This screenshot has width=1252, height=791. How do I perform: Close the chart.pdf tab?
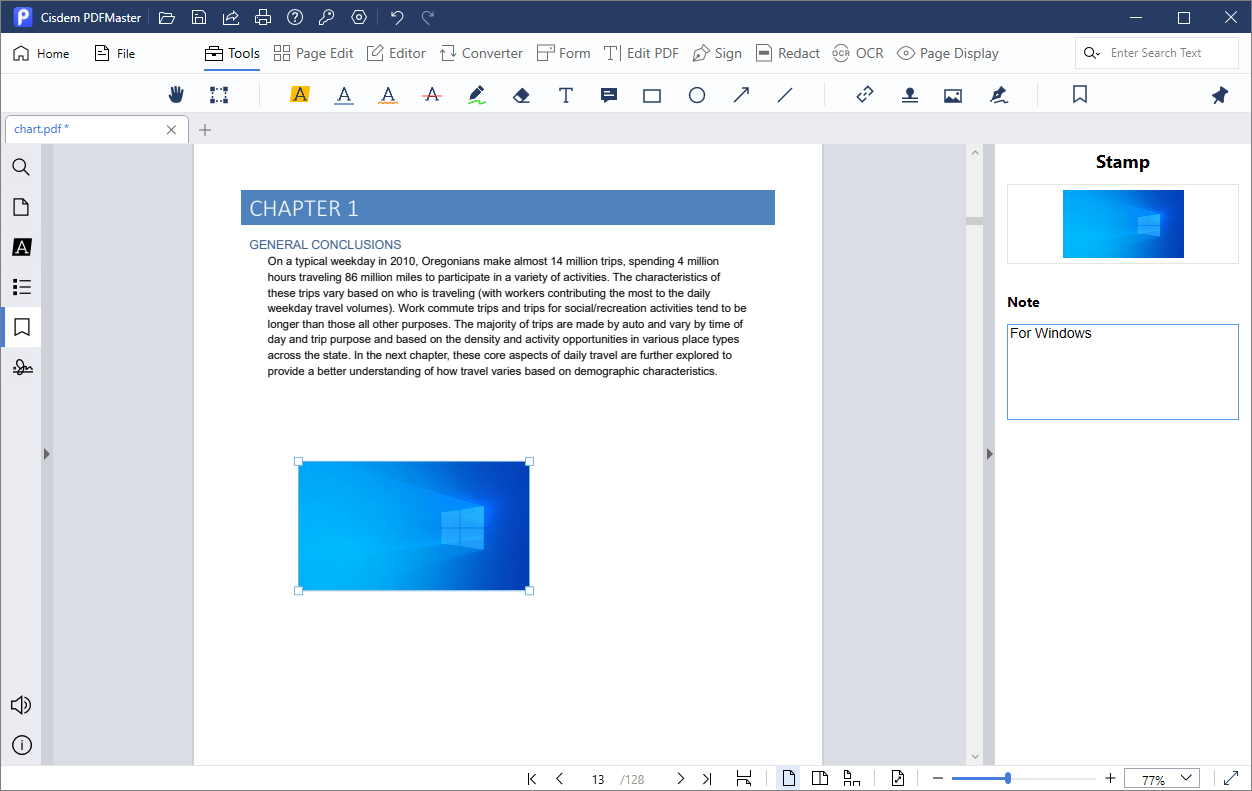[171, 130]
